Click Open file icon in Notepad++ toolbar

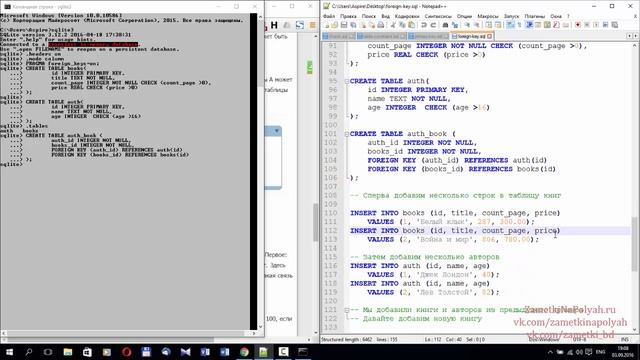(334, 25)
